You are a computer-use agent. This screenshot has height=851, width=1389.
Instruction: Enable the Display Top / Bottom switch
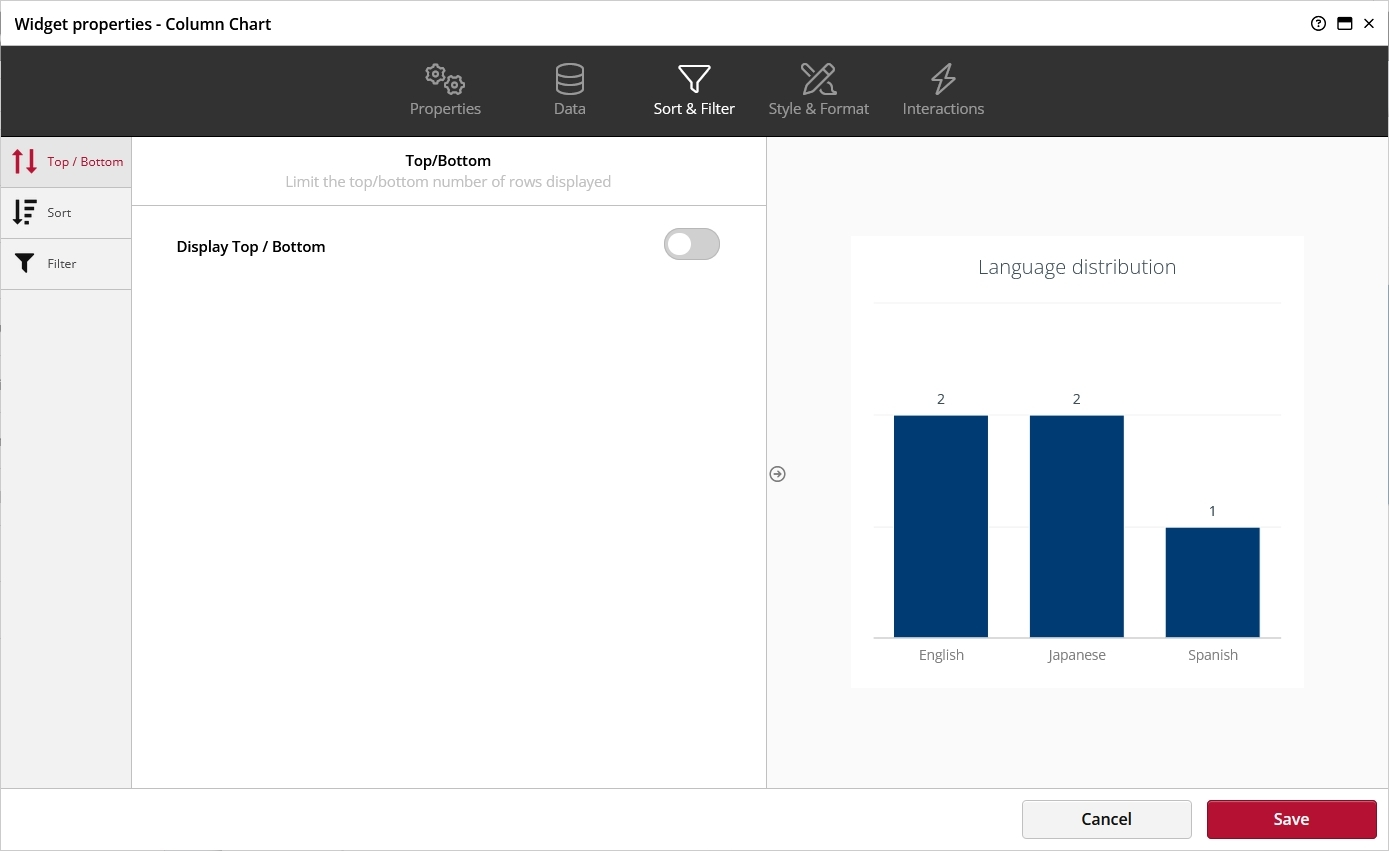tap(692, 244)
